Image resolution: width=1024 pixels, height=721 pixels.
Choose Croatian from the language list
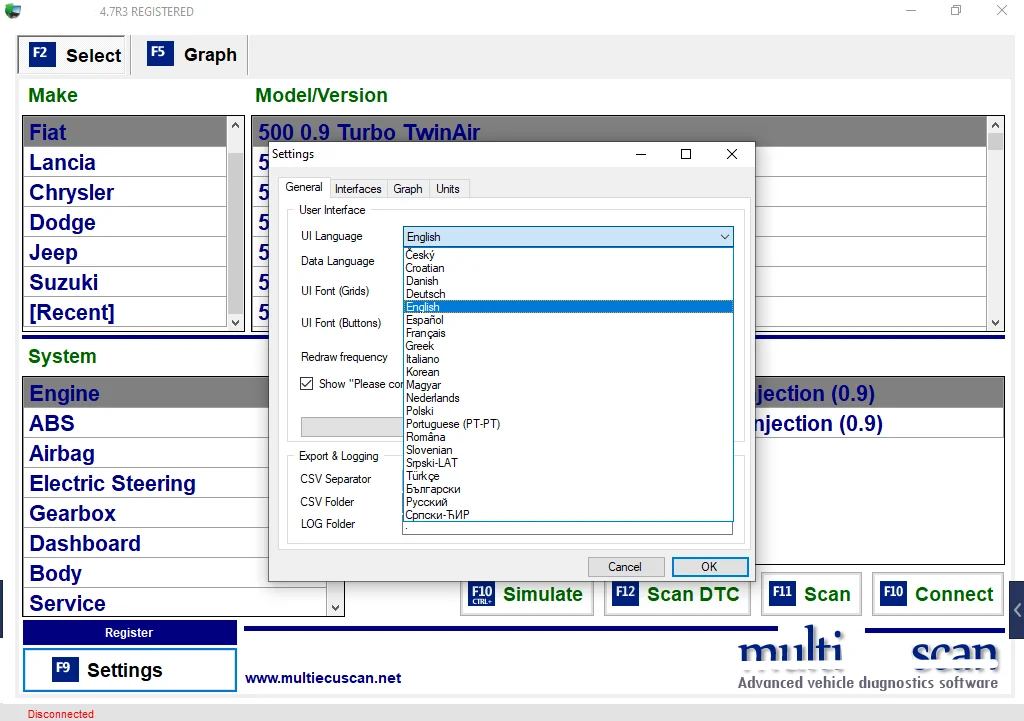point(568,268)
